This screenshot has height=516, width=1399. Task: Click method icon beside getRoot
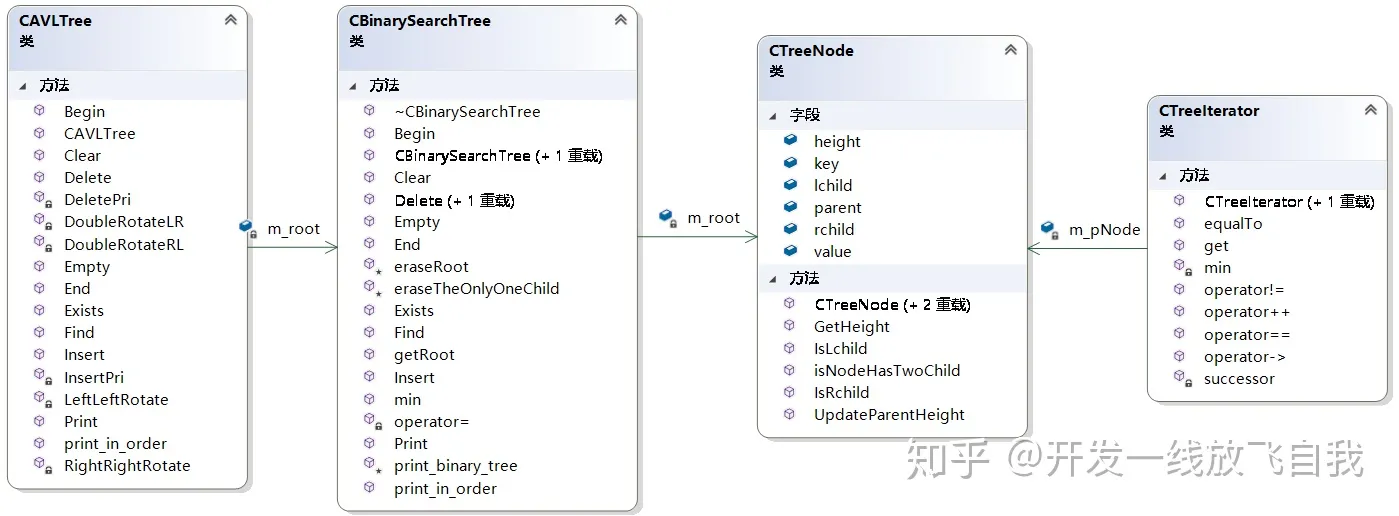[370, 354]
